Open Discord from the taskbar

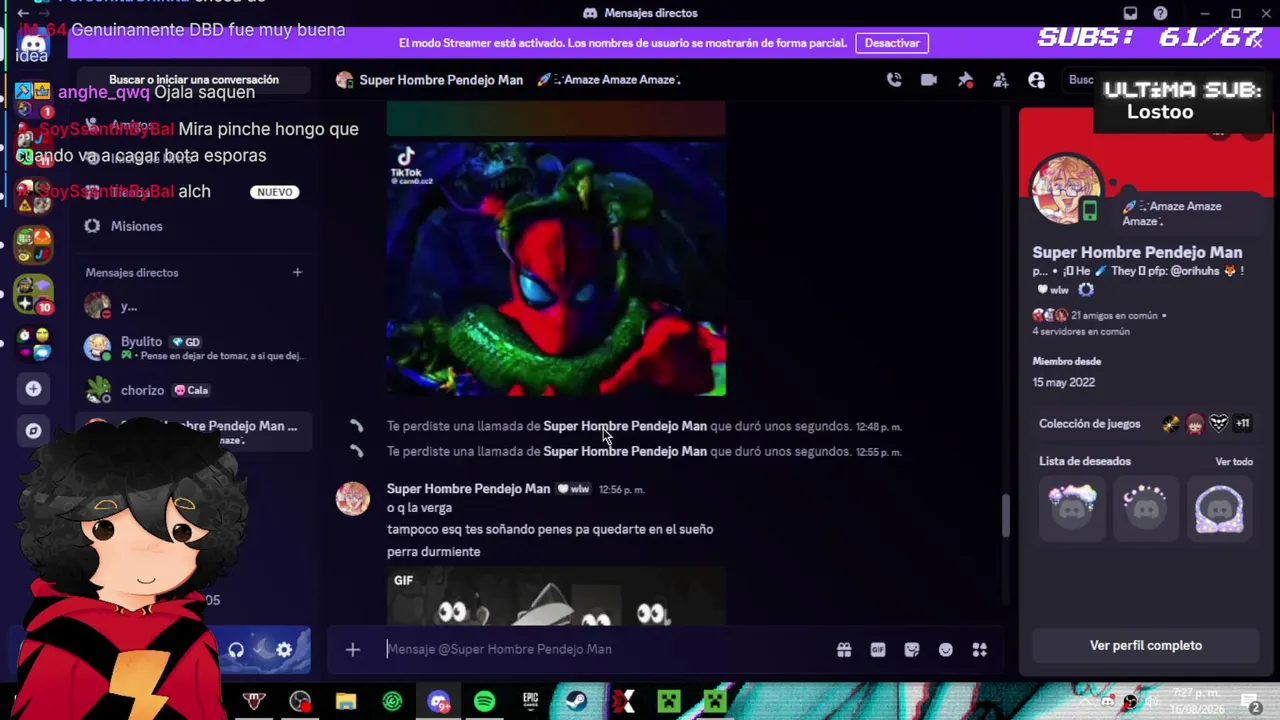click(x=438, y=702)
